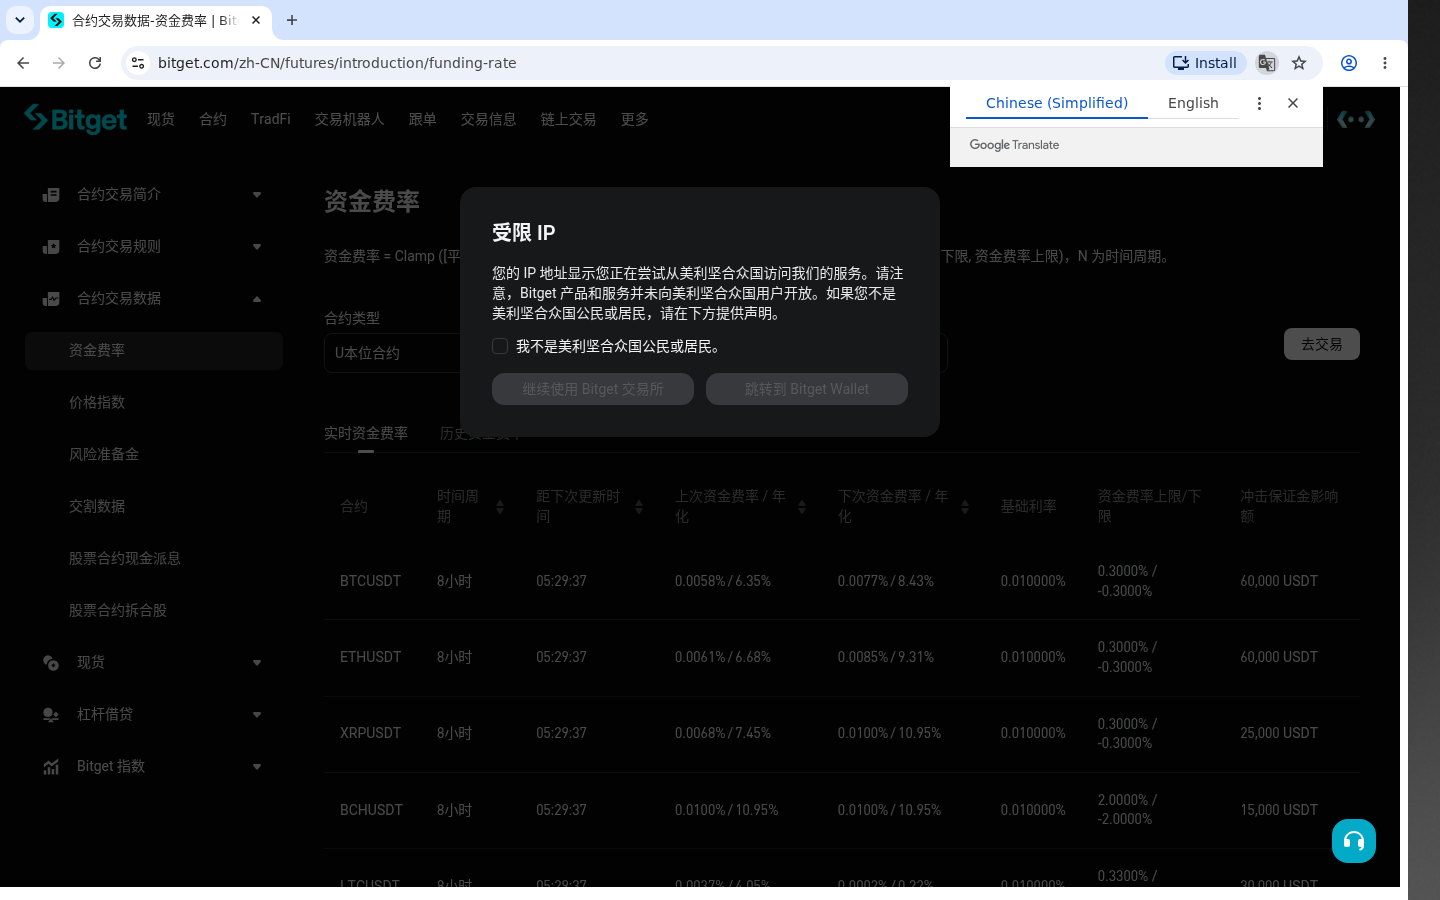This screenshot has height=900, width=1440.
Task: Open 现货 top navigation menu
Action: pyautogui.click(x=161, y=119)
